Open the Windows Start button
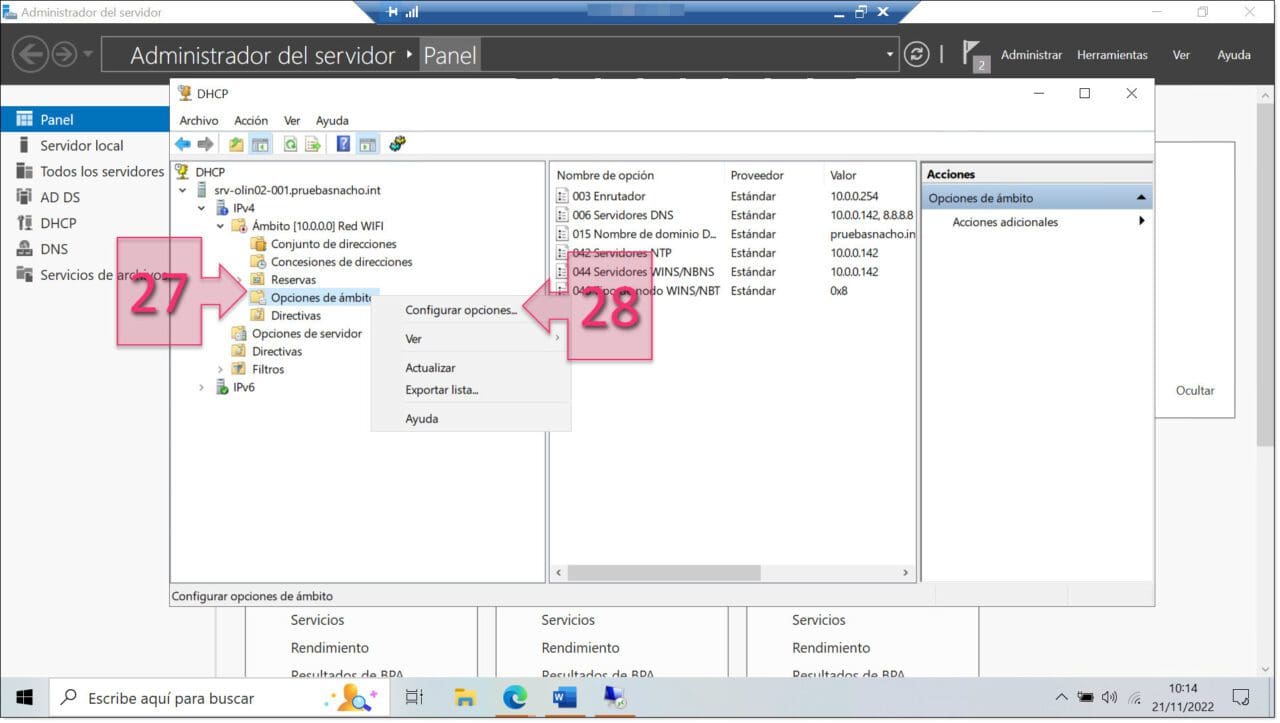1280x723 pixels. point(24,697)
